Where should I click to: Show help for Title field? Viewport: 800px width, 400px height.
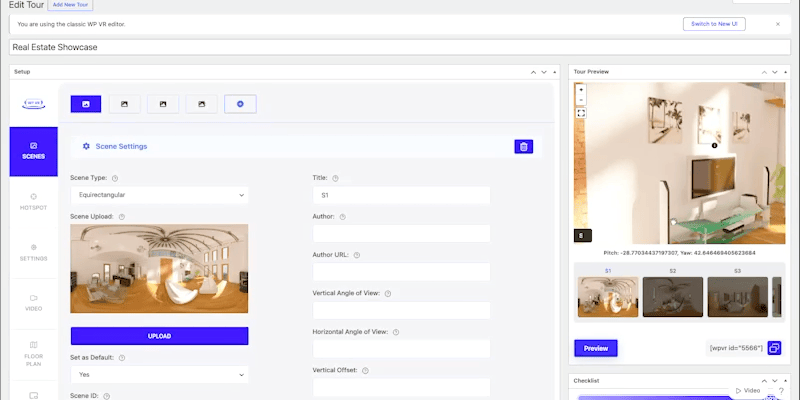[335, 179]
